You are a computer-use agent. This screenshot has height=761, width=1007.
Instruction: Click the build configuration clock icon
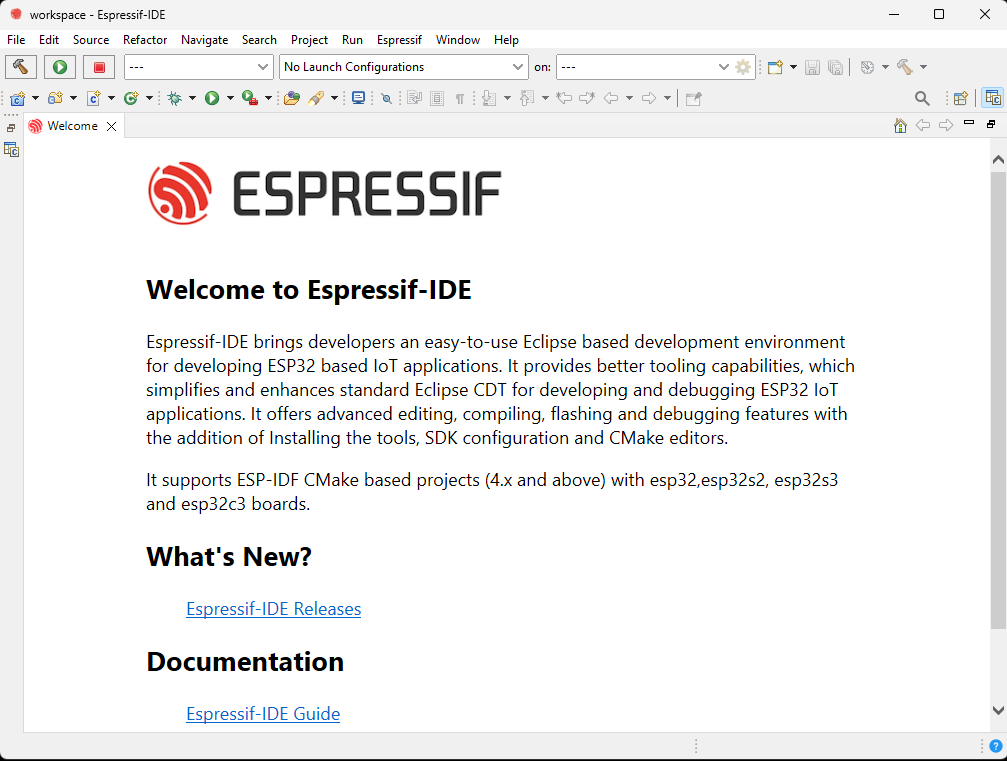click(867, 67)
